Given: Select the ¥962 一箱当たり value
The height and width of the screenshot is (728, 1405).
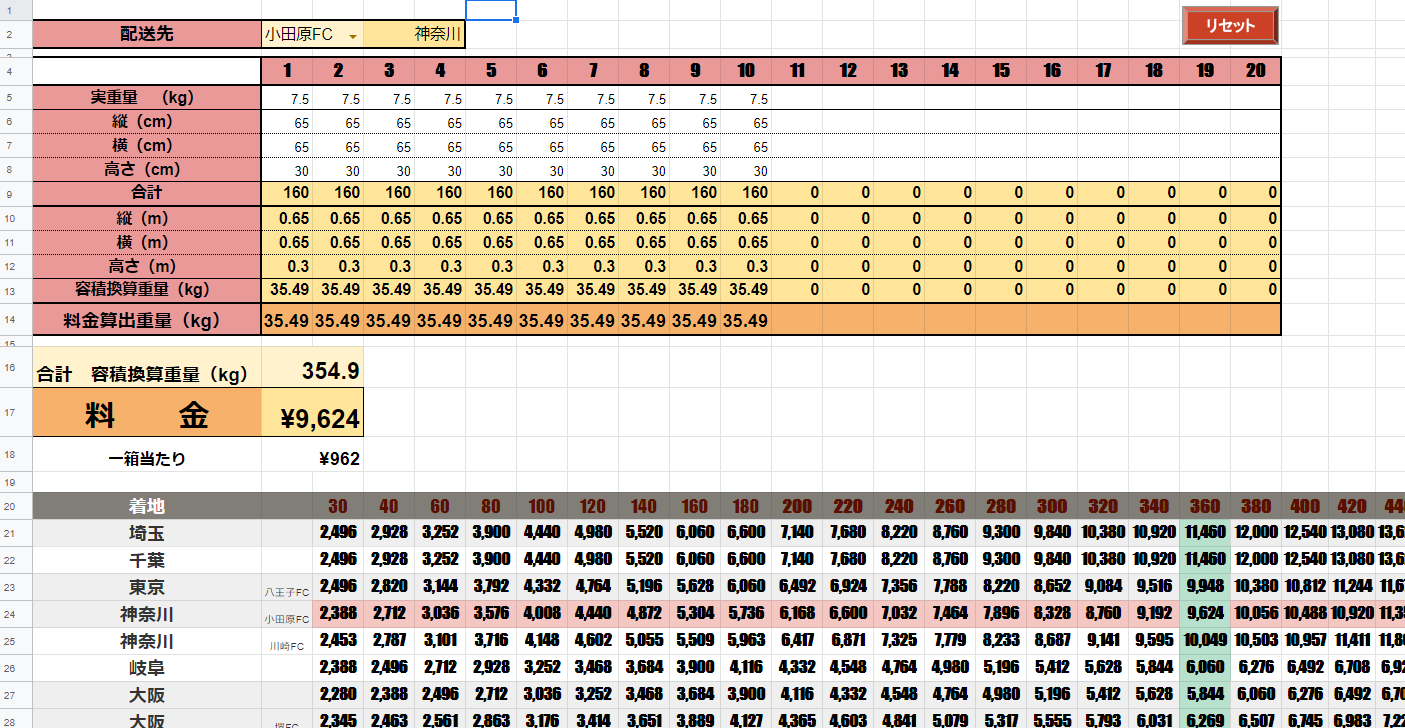Looking at the screenshot, I should coord(312,460).
